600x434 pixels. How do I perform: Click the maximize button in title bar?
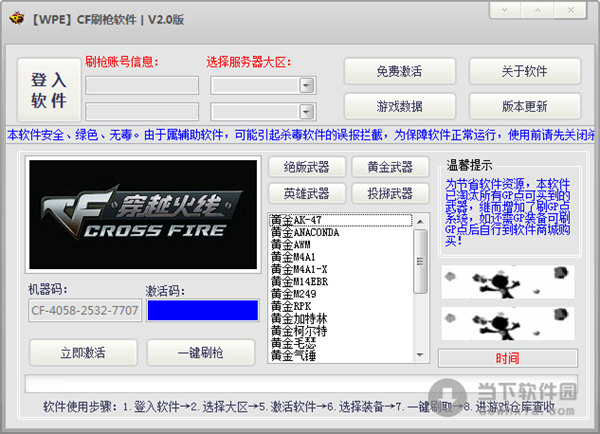538,10
